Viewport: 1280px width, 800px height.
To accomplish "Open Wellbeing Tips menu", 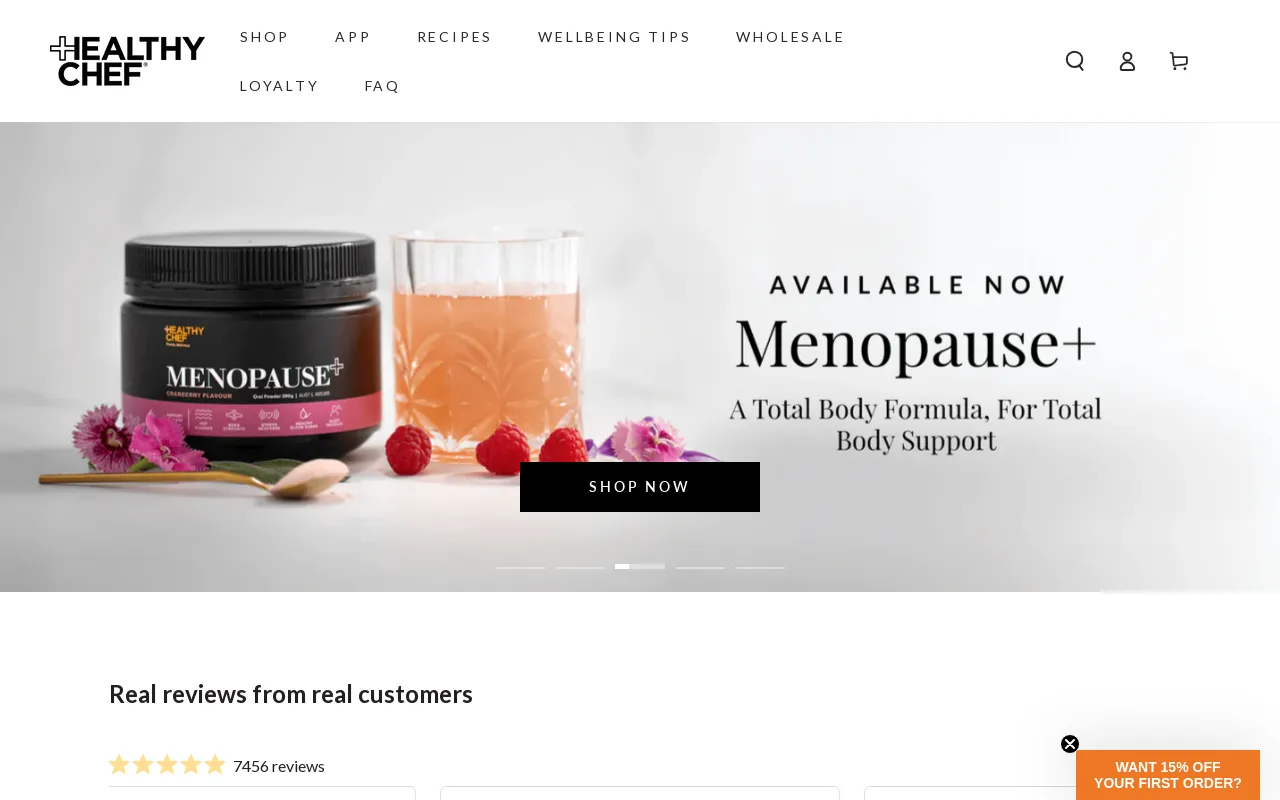I will [614, 37].
